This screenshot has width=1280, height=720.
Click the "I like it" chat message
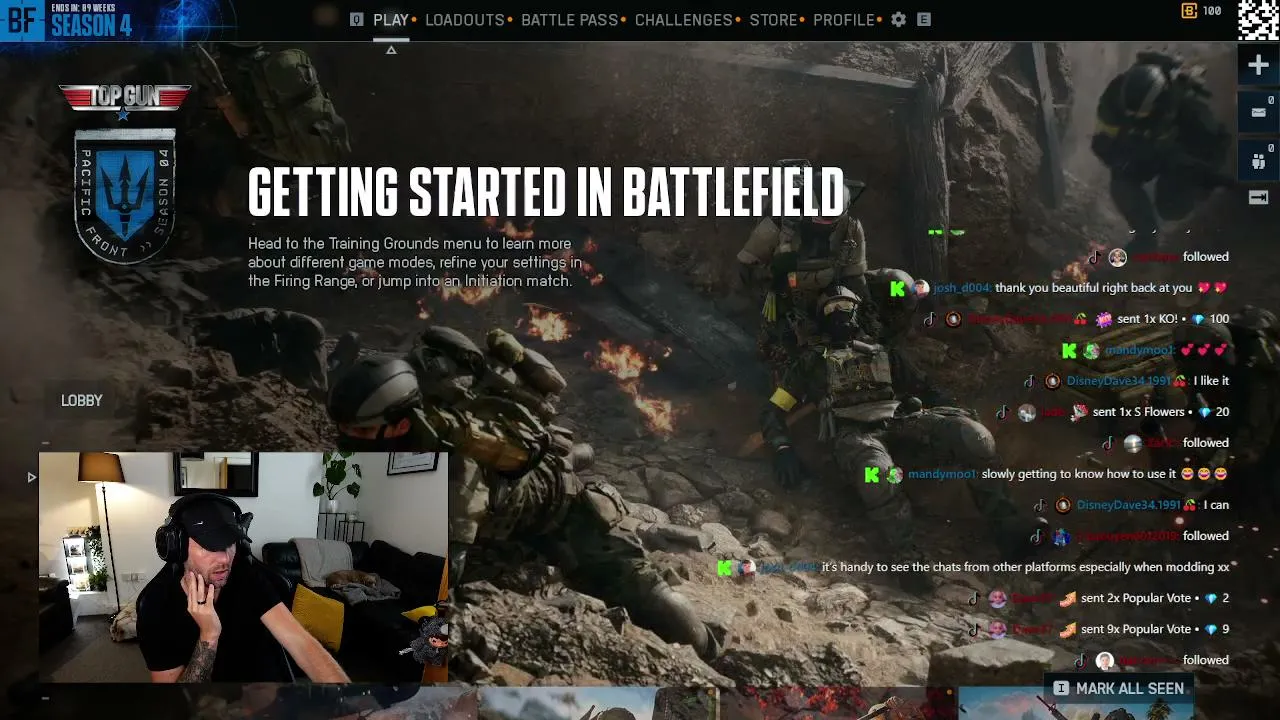[1211, 381]
